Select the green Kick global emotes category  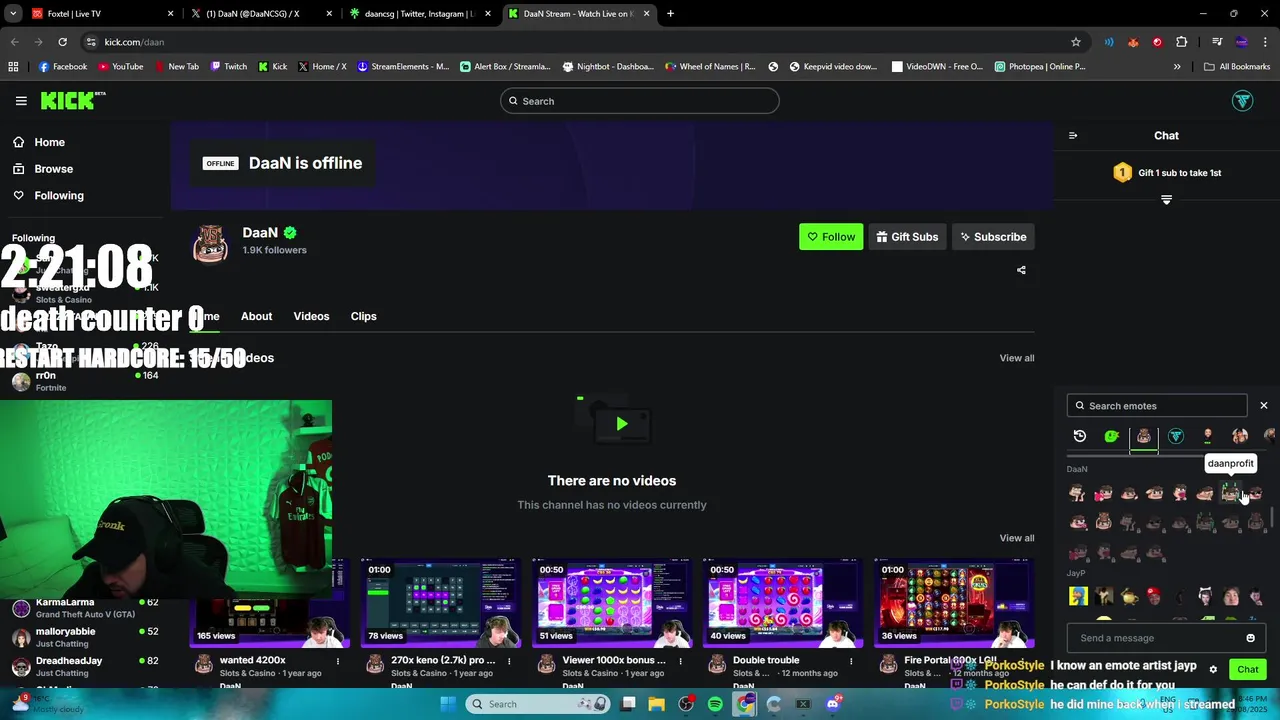pyautogui.click(x=1112, y=436)
